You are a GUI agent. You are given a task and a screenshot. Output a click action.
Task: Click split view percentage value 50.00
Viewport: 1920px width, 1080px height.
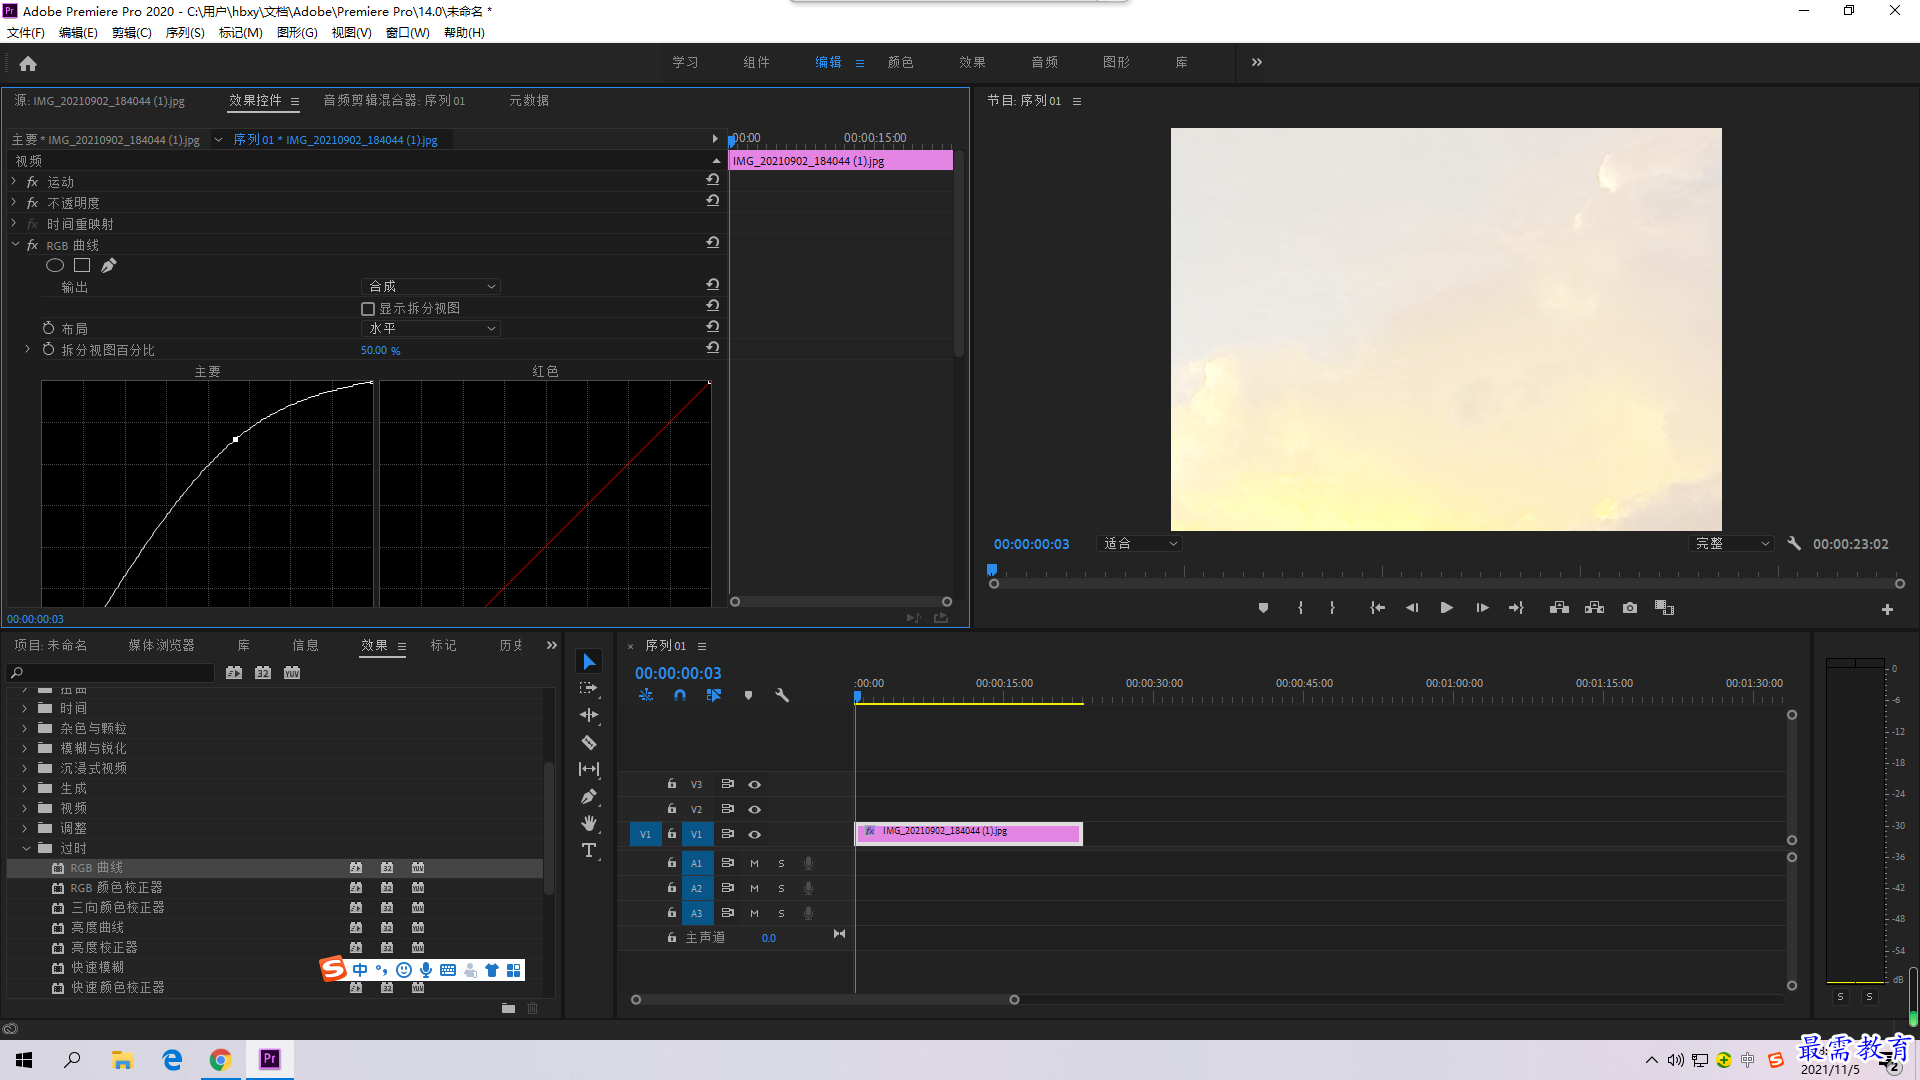[374, 350]
